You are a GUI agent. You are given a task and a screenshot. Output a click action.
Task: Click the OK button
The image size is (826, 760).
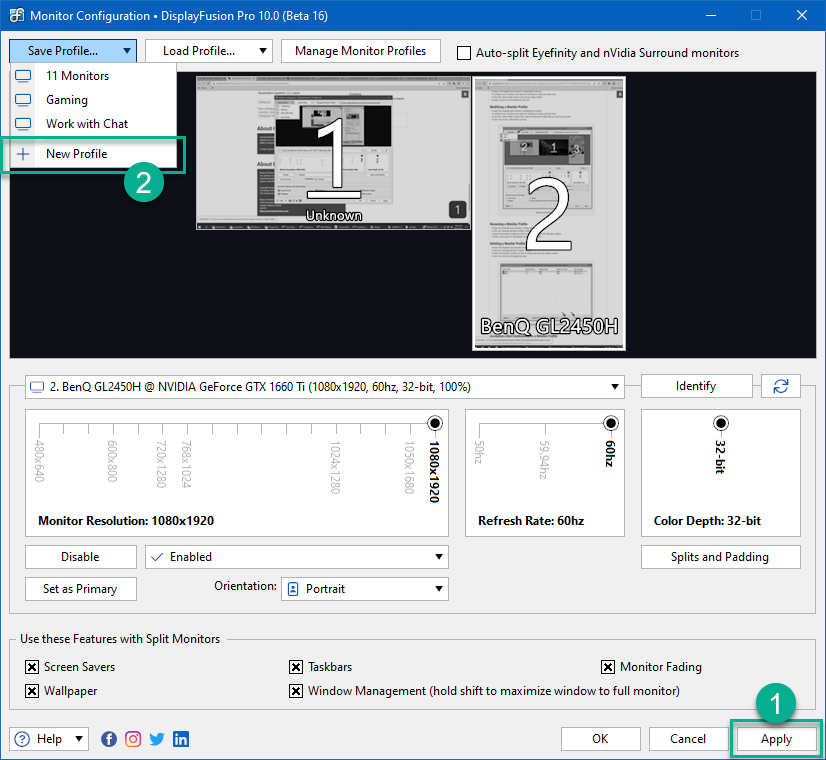point(601,739)
